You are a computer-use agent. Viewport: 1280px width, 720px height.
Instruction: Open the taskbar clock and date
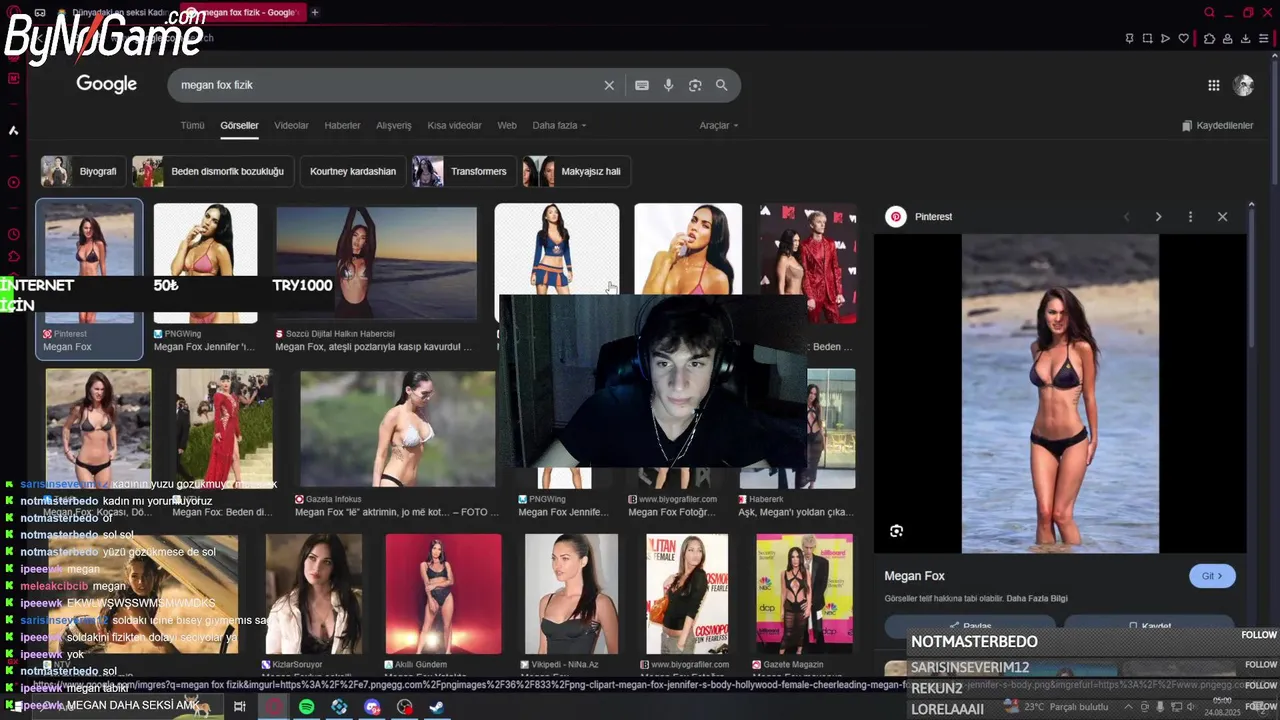coord(1222,707)
